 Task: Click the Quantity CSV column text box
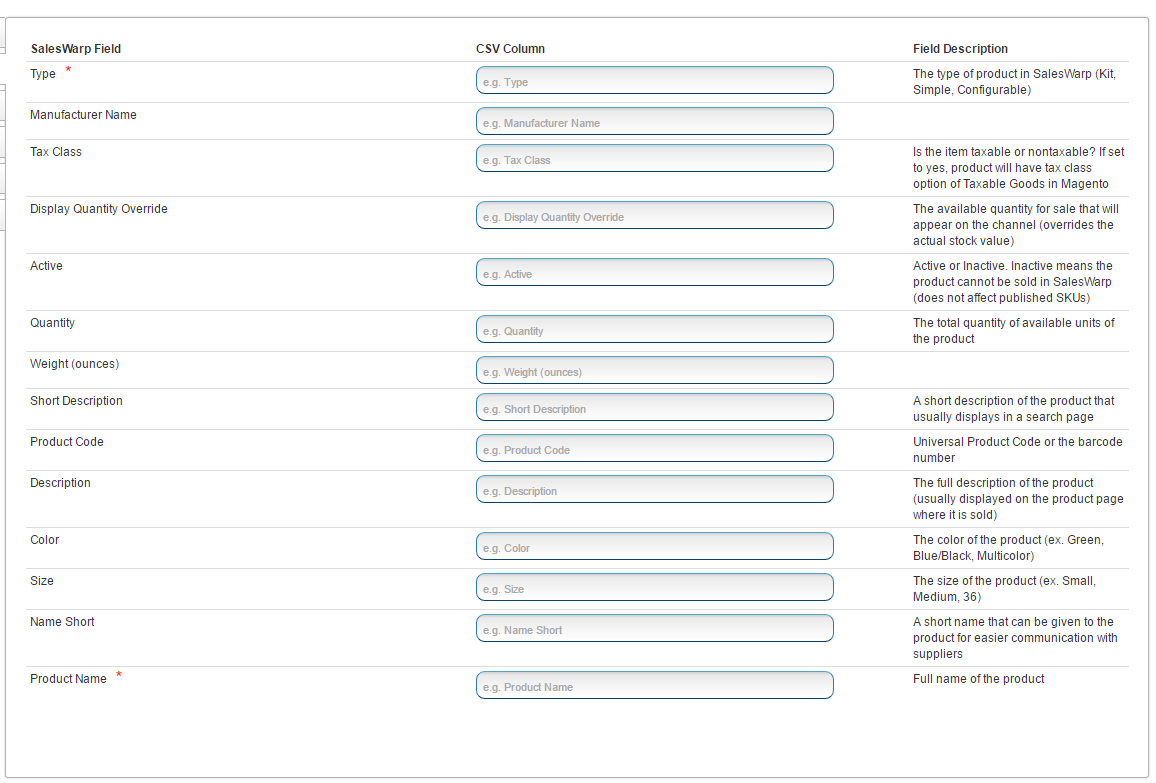[654, 330]
